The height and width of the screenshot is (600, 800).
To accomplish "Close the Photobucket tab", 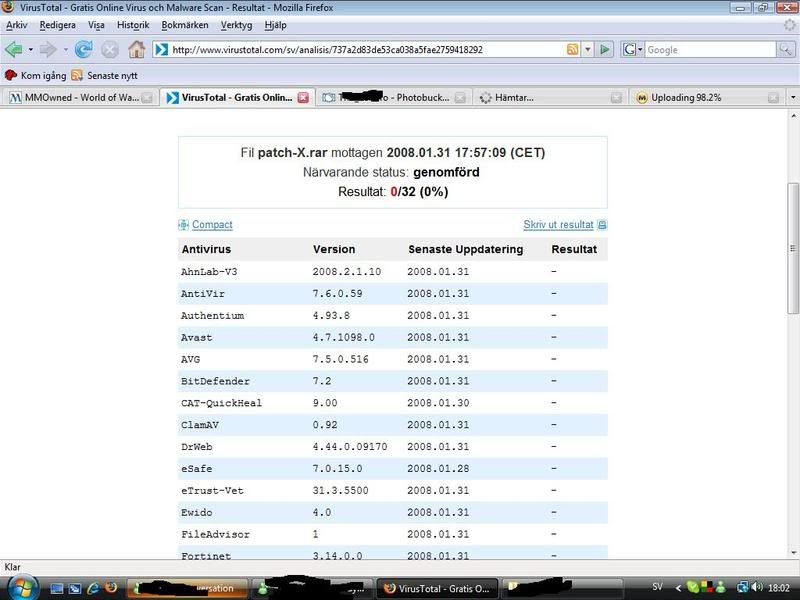I will click(460, 97).
